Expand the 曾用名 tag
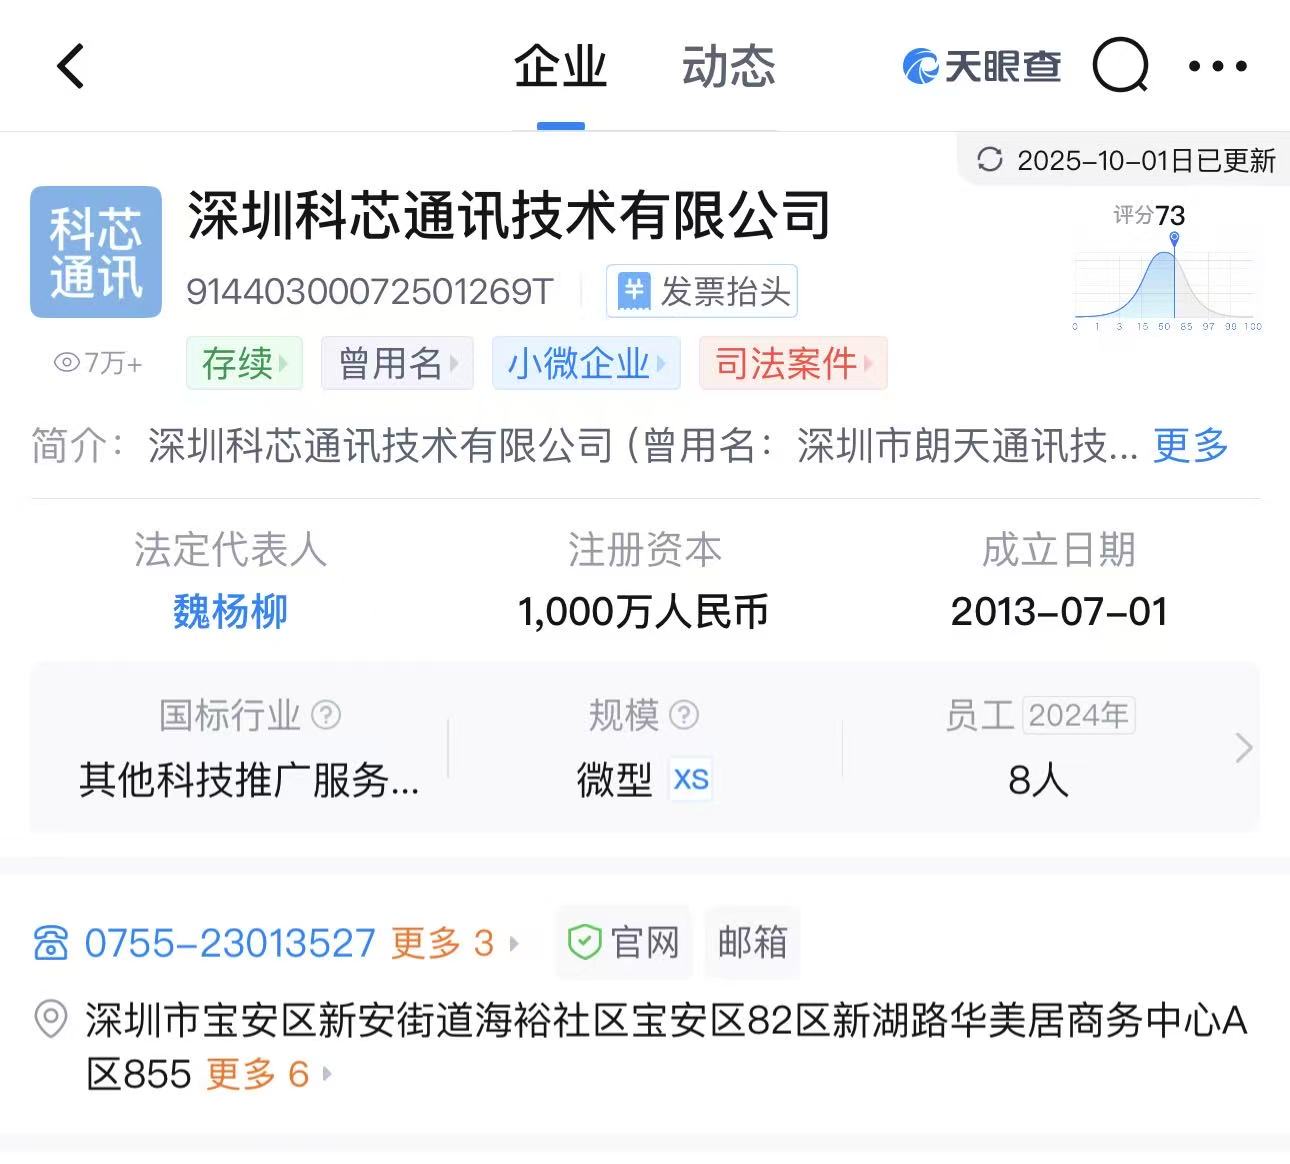 397,363
